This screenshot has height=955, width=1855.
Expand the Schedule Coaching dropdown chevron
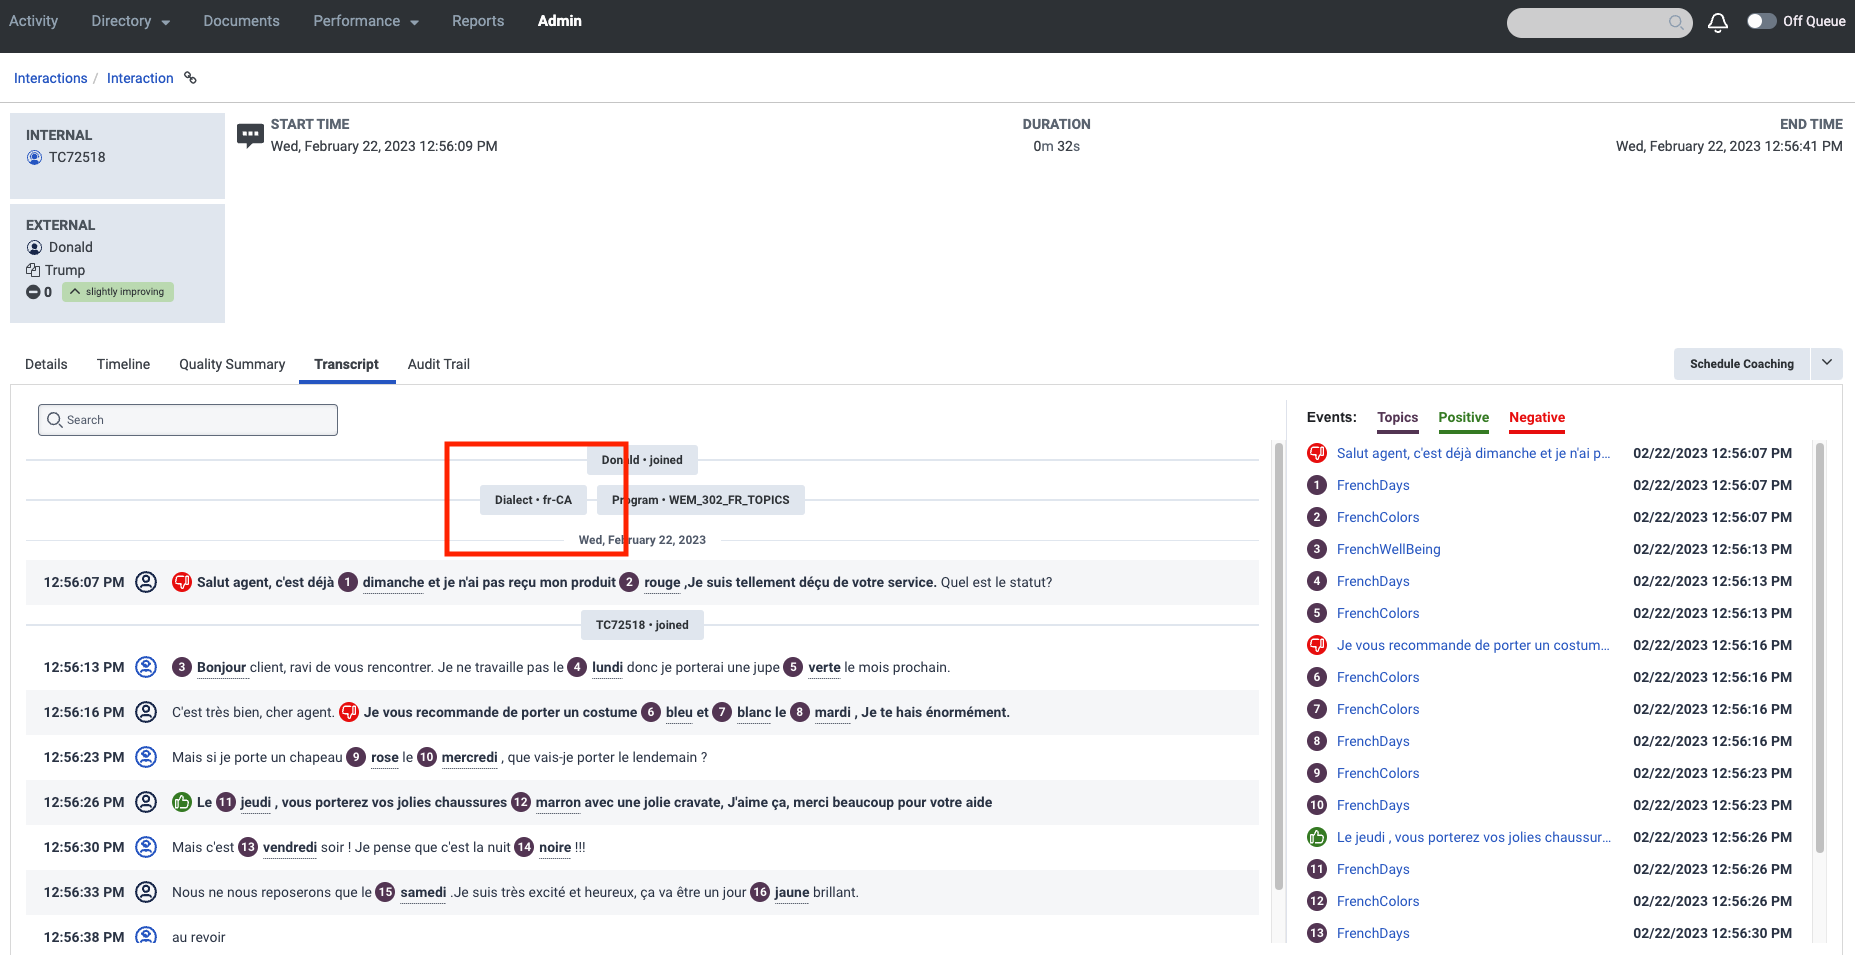(x=1827, y=363)
